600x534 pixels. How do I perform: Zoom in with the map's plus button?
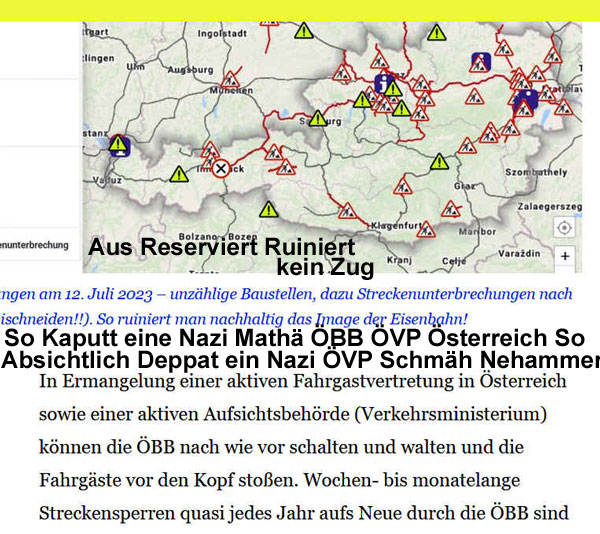click(565, 256)
